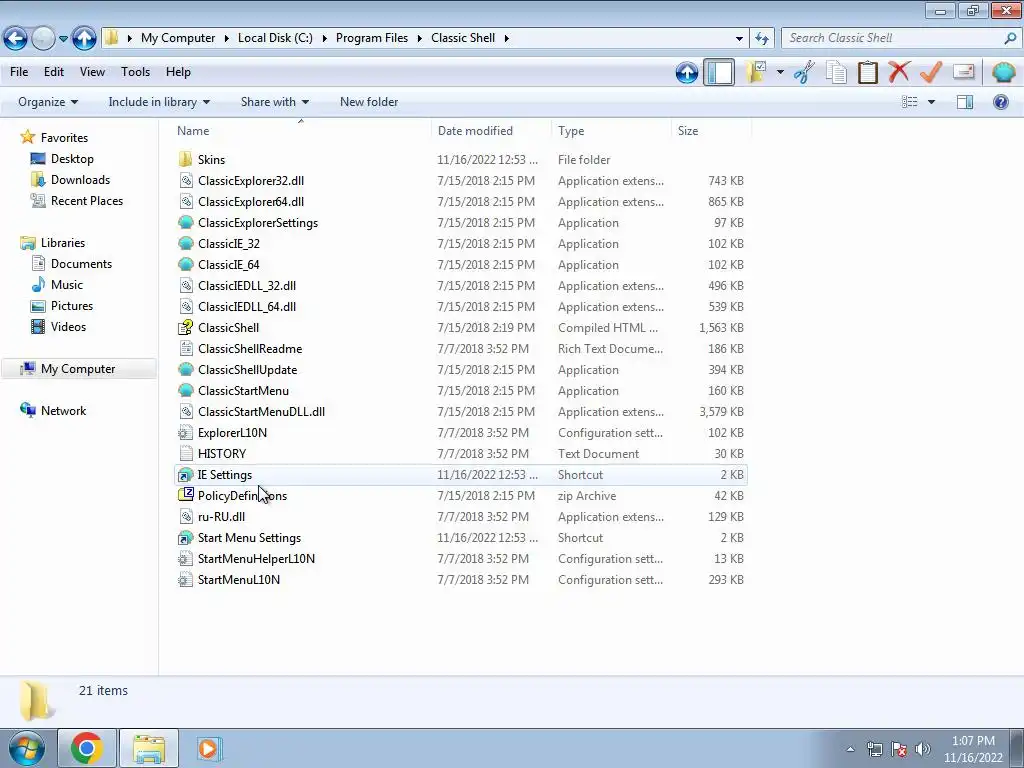Toggle the preview pane button

[x=965, y=102]
